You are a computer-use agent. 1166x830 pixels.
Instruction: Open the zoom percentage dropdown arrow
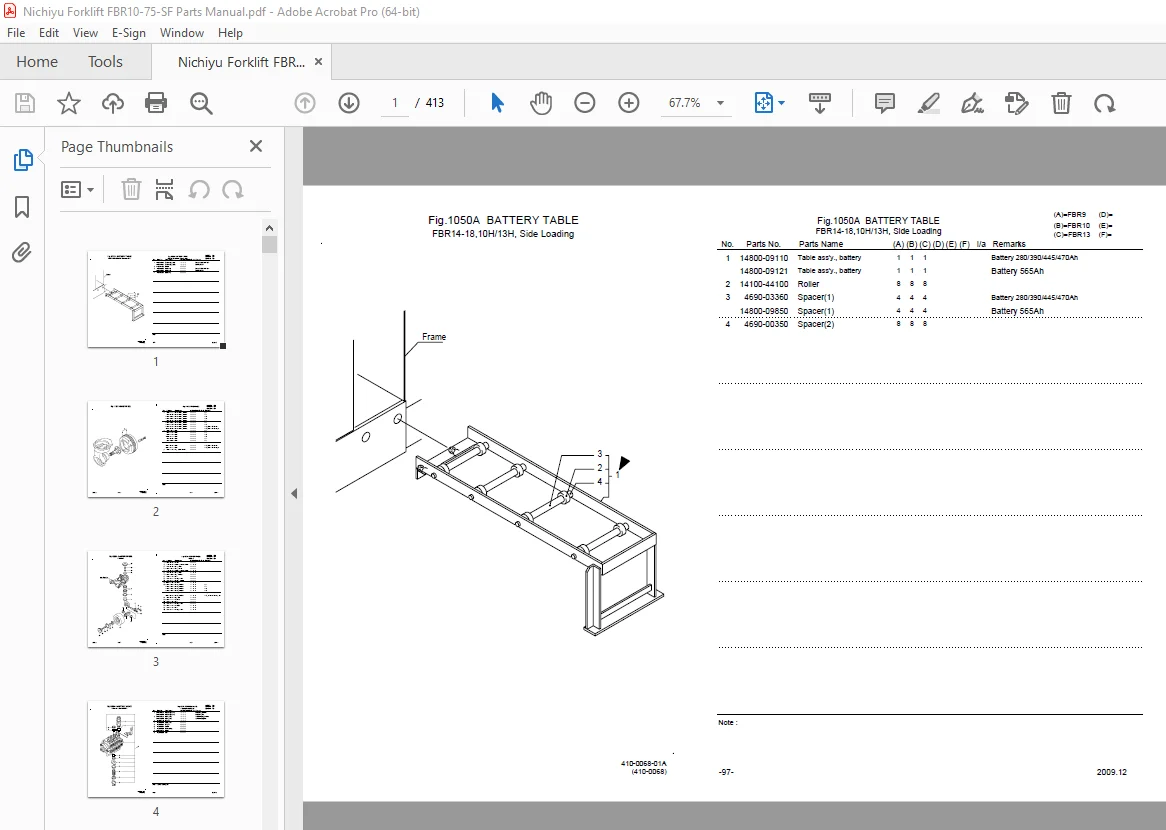pyautogui.click(x=720, y=103)
